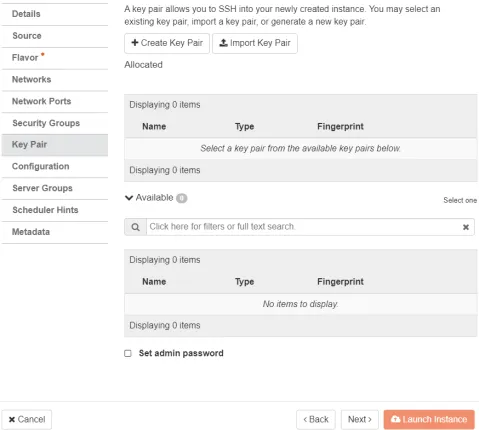479x430 pixels.
Task: Open the Metadata tab
Action: 55,232
